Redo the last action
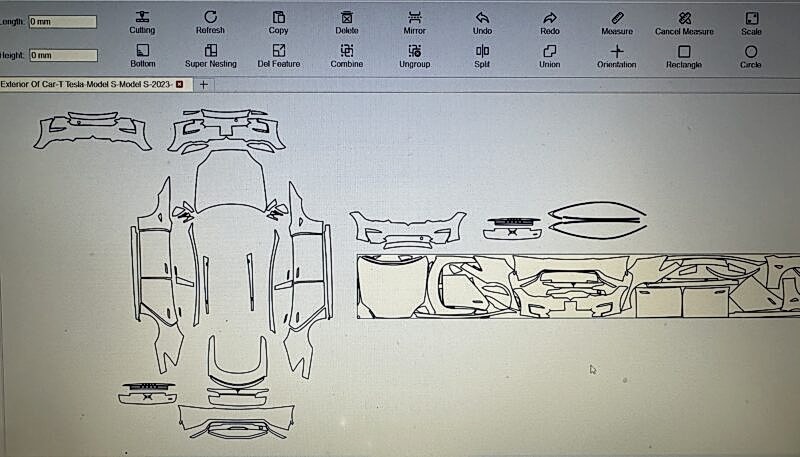The height and width of the screenshot is (457, 800). click(x=550, y=17)
